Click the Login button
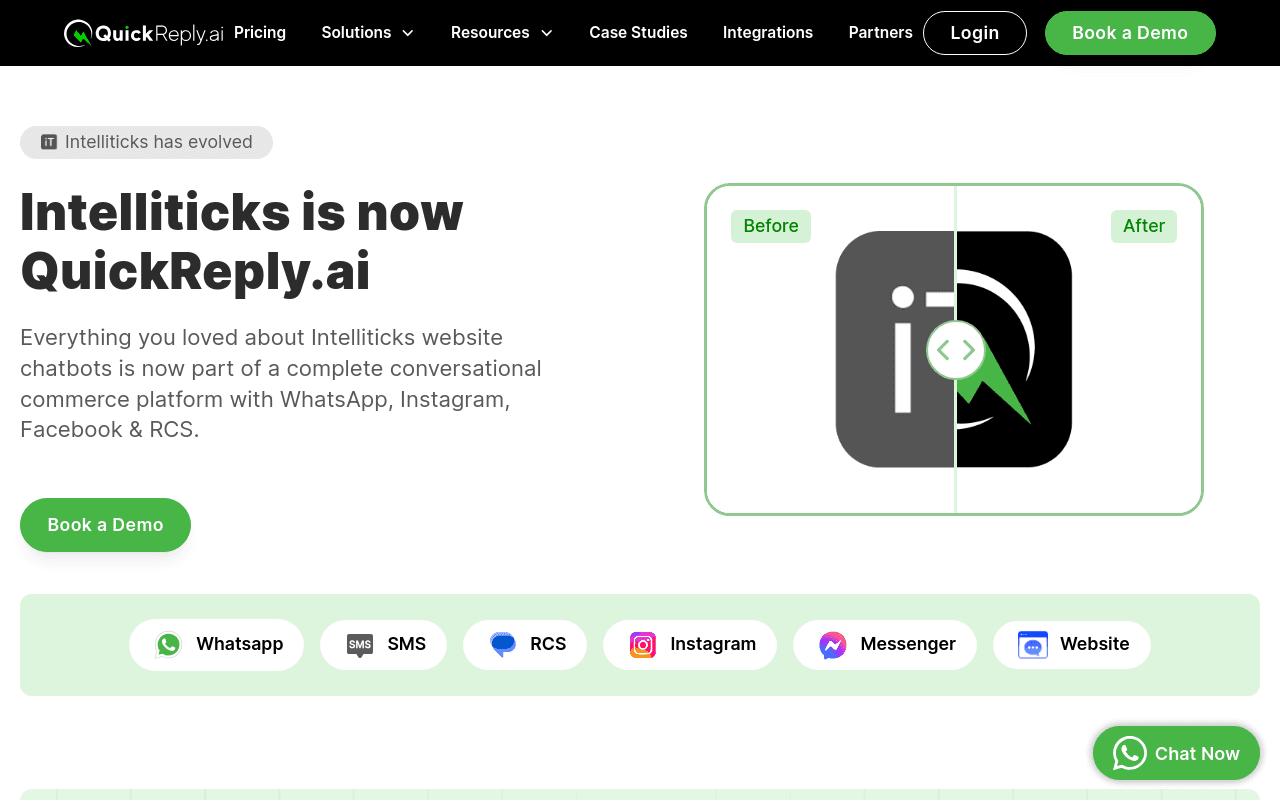 coord(975,33)
